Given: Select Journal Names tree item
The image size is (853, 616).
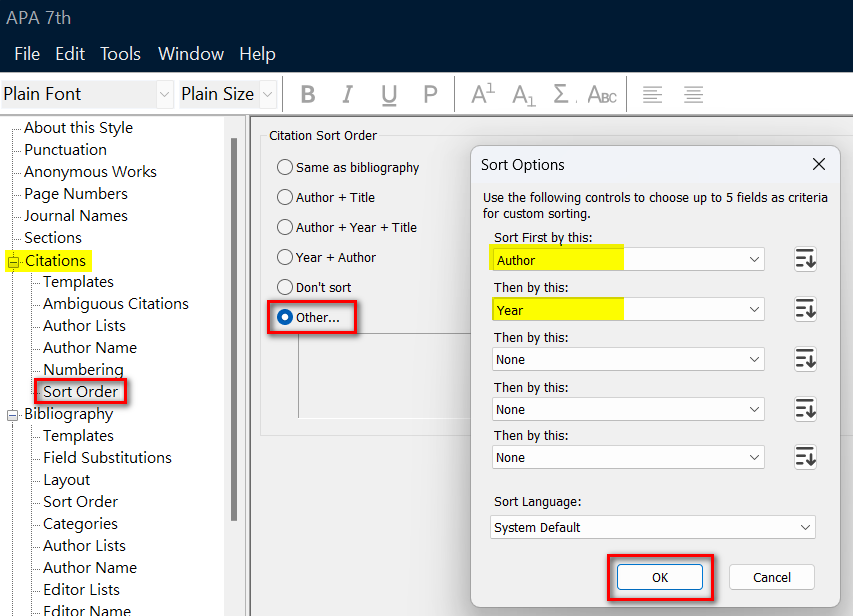Looking at the screenshot, I should point(76,215).
